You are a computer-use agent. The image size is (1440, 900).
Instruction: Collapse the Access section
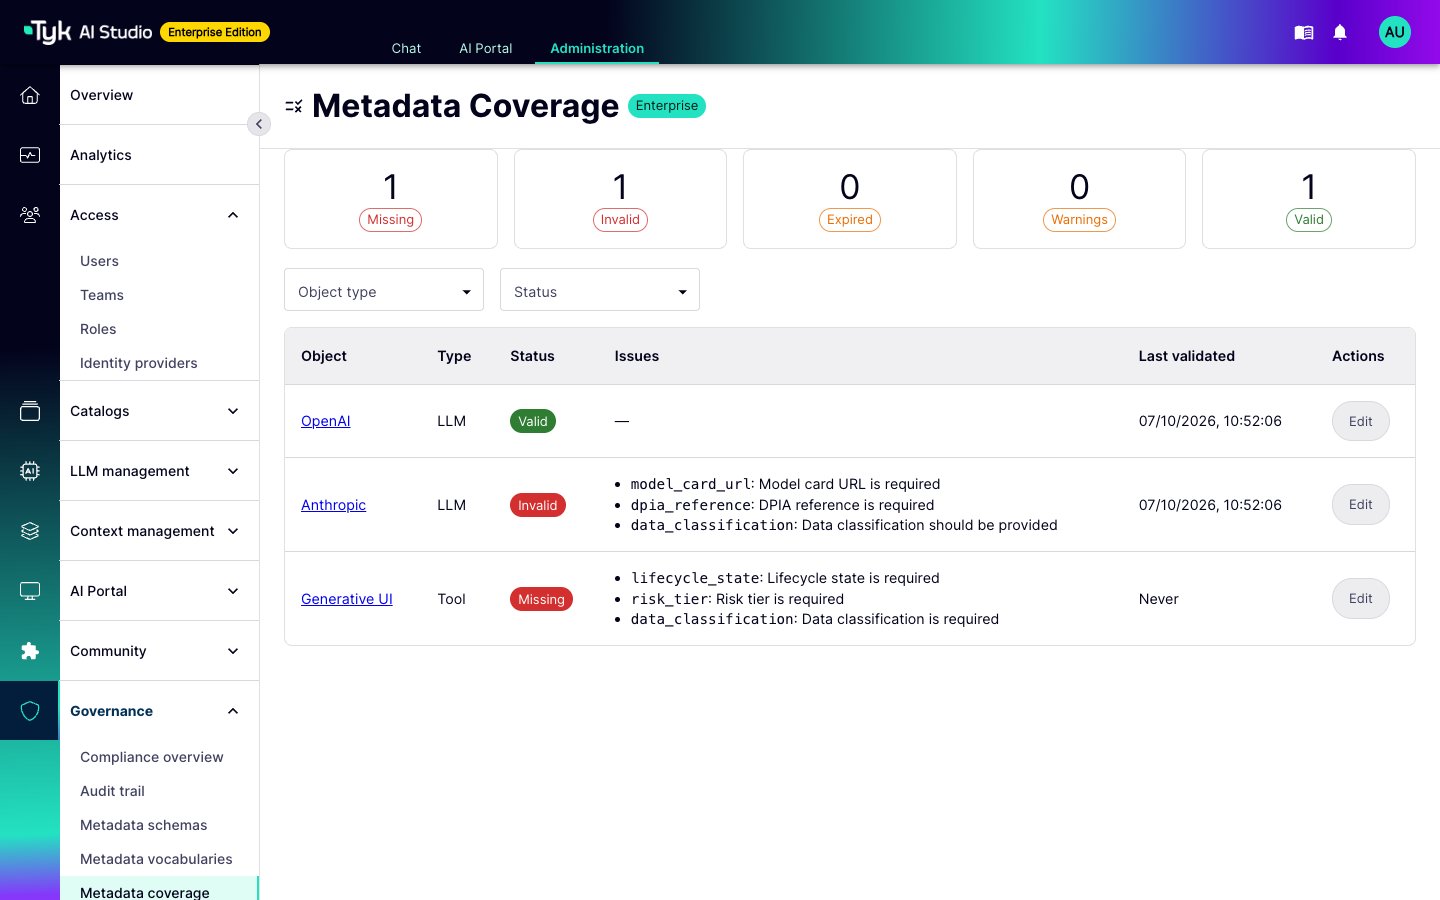point(159,215)
